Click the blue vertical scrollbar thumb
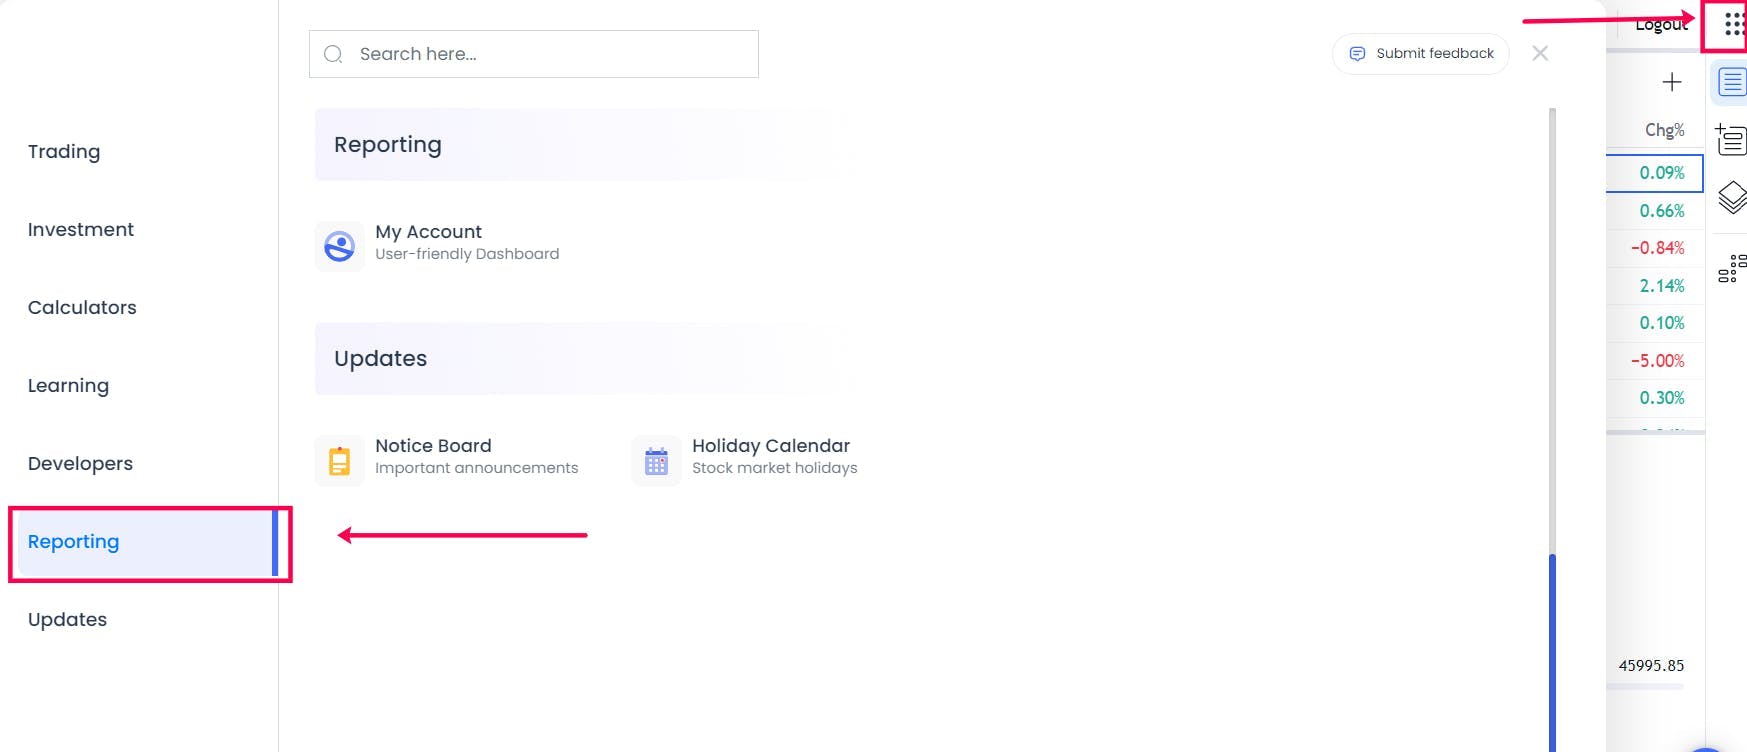Image resolution: width=1747 pixels, height=752 pixels. [x=1552, y=652]
